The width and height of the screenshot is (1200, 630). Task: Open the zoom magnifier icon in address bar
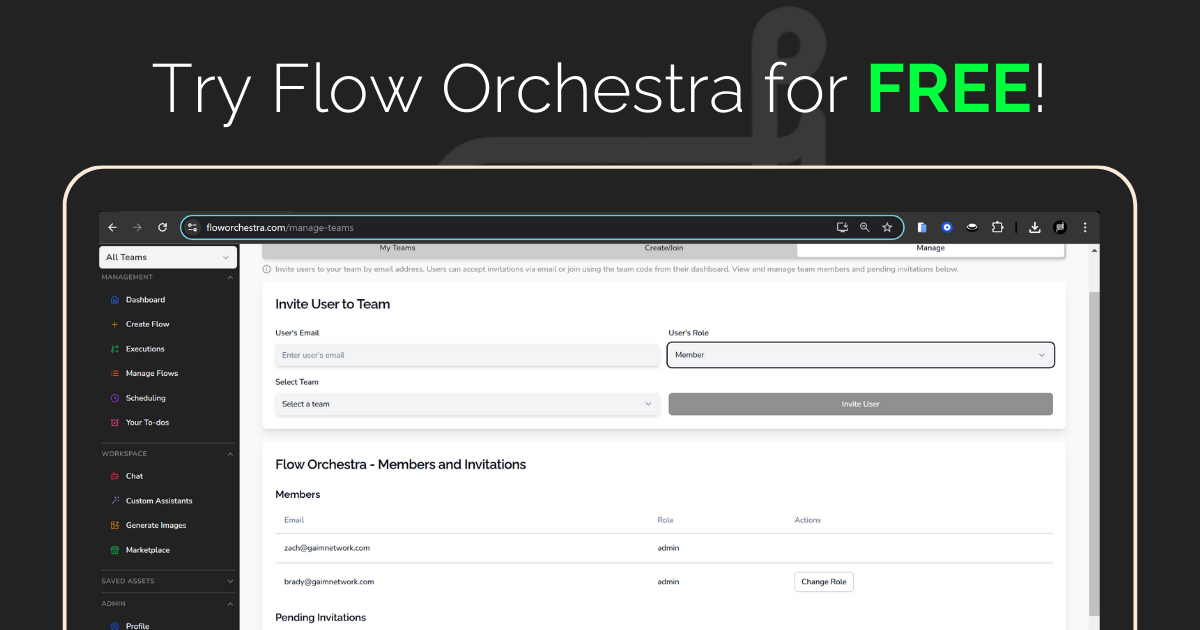coord(865,228)
